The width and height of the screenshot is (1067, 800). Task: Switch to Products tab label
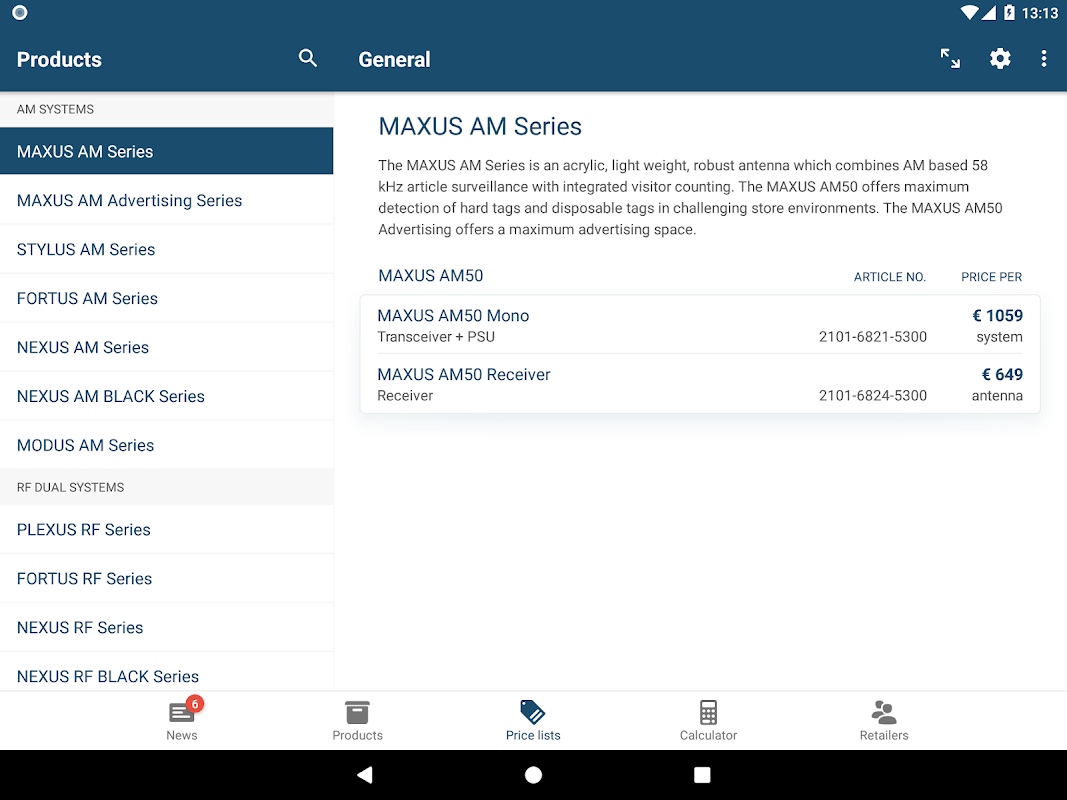(x=357, y=735)
